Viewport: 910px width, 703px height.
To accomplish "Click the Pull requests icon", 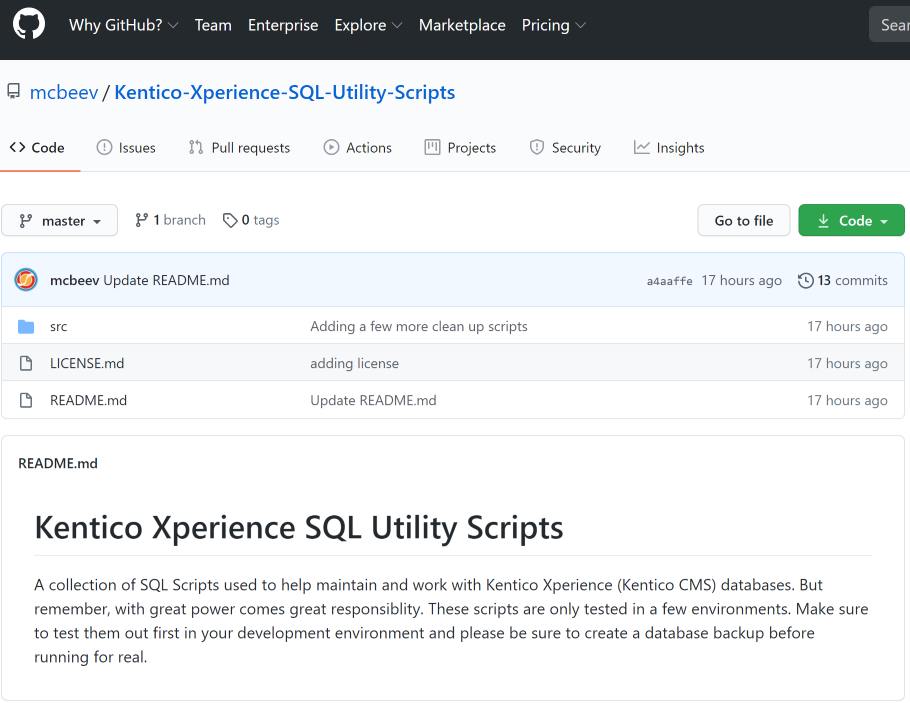I will (x=196, y=147).
